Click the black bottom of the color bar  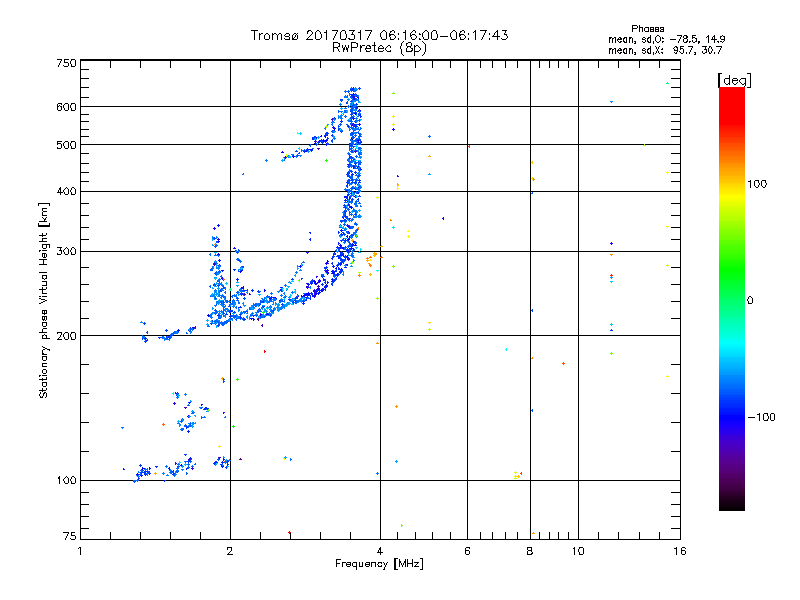coord(731,505)
